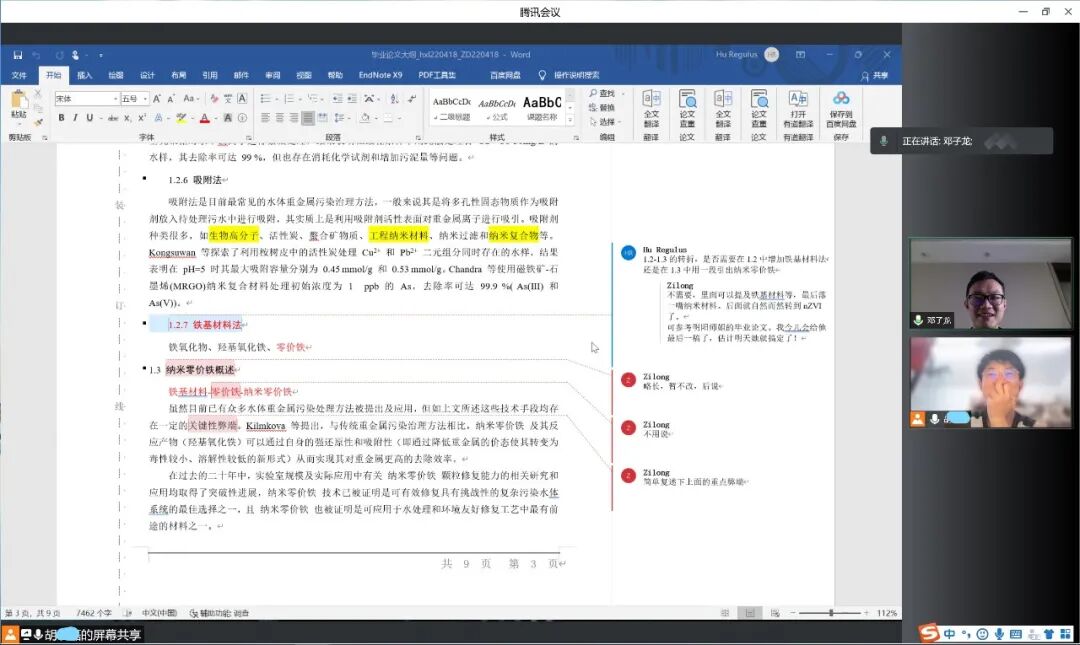
Task: Click the Hu Regulus account avatar in Word's title bar
Action: click(771, 54)
